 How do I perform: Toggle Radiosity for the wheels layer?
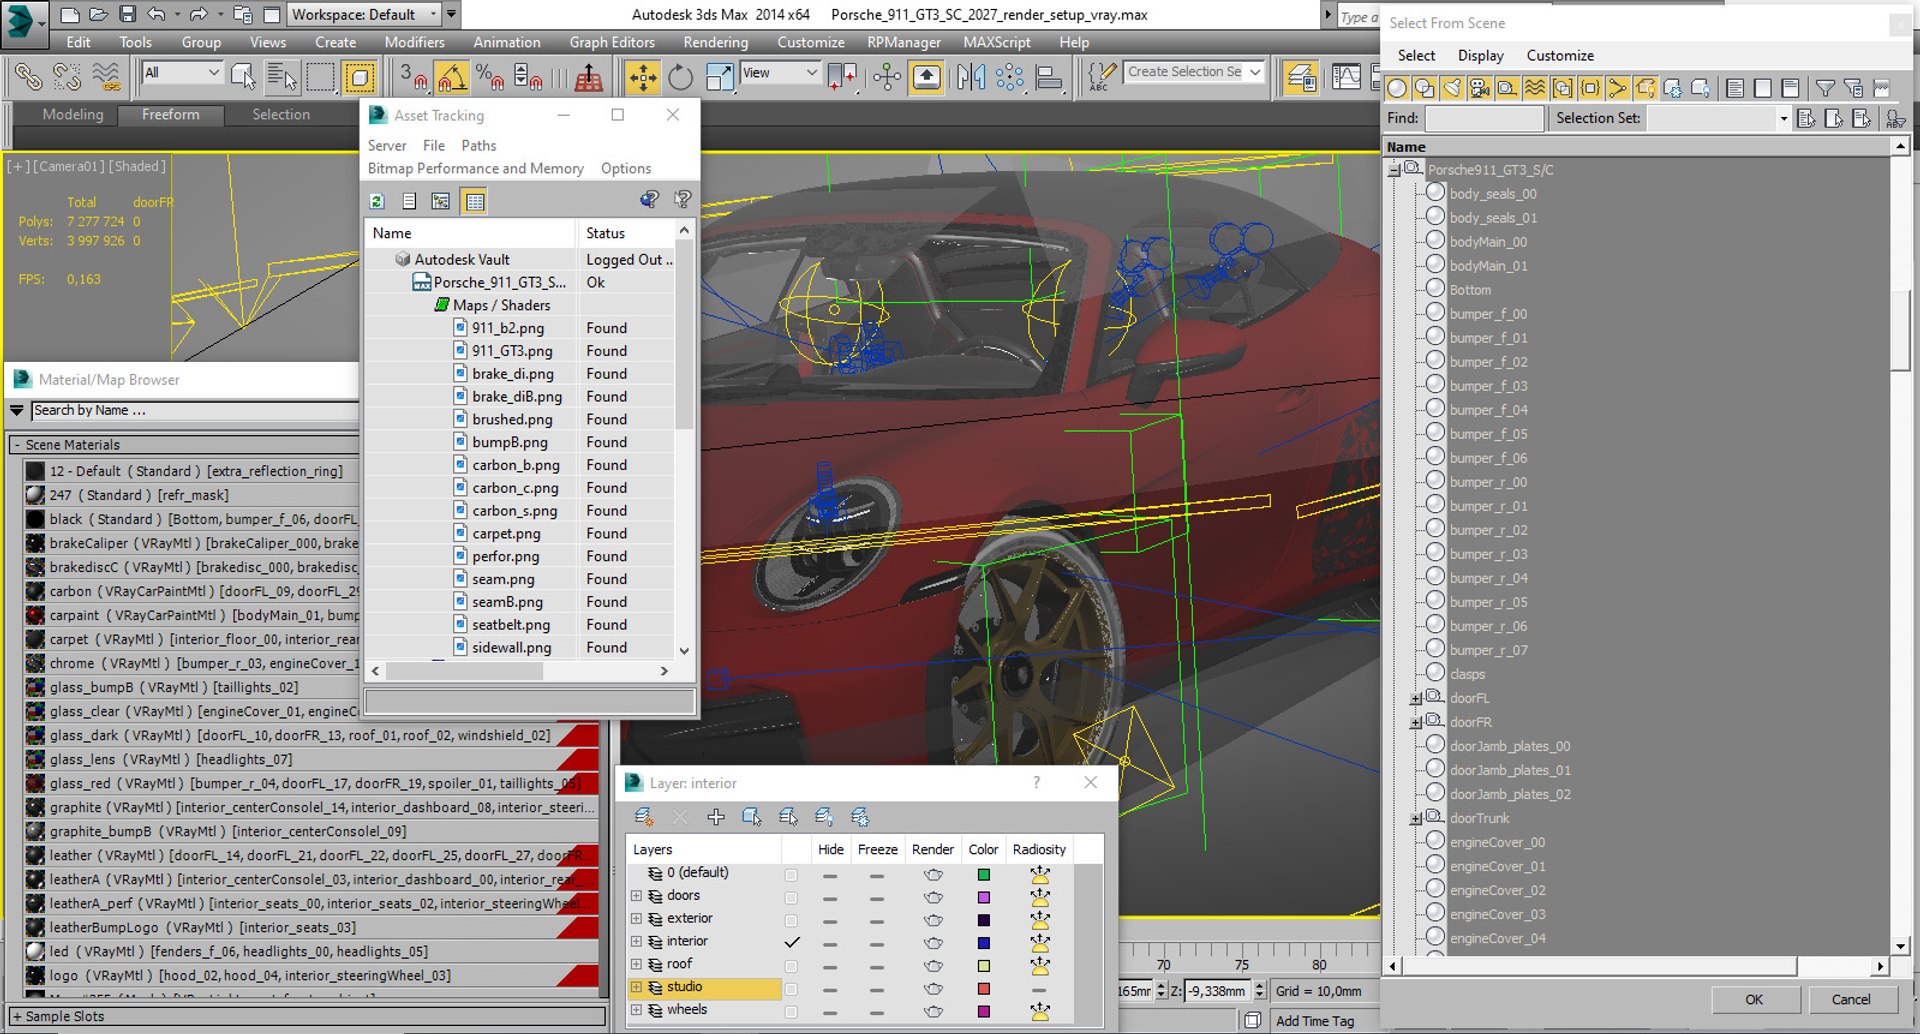point(1040,1011)
